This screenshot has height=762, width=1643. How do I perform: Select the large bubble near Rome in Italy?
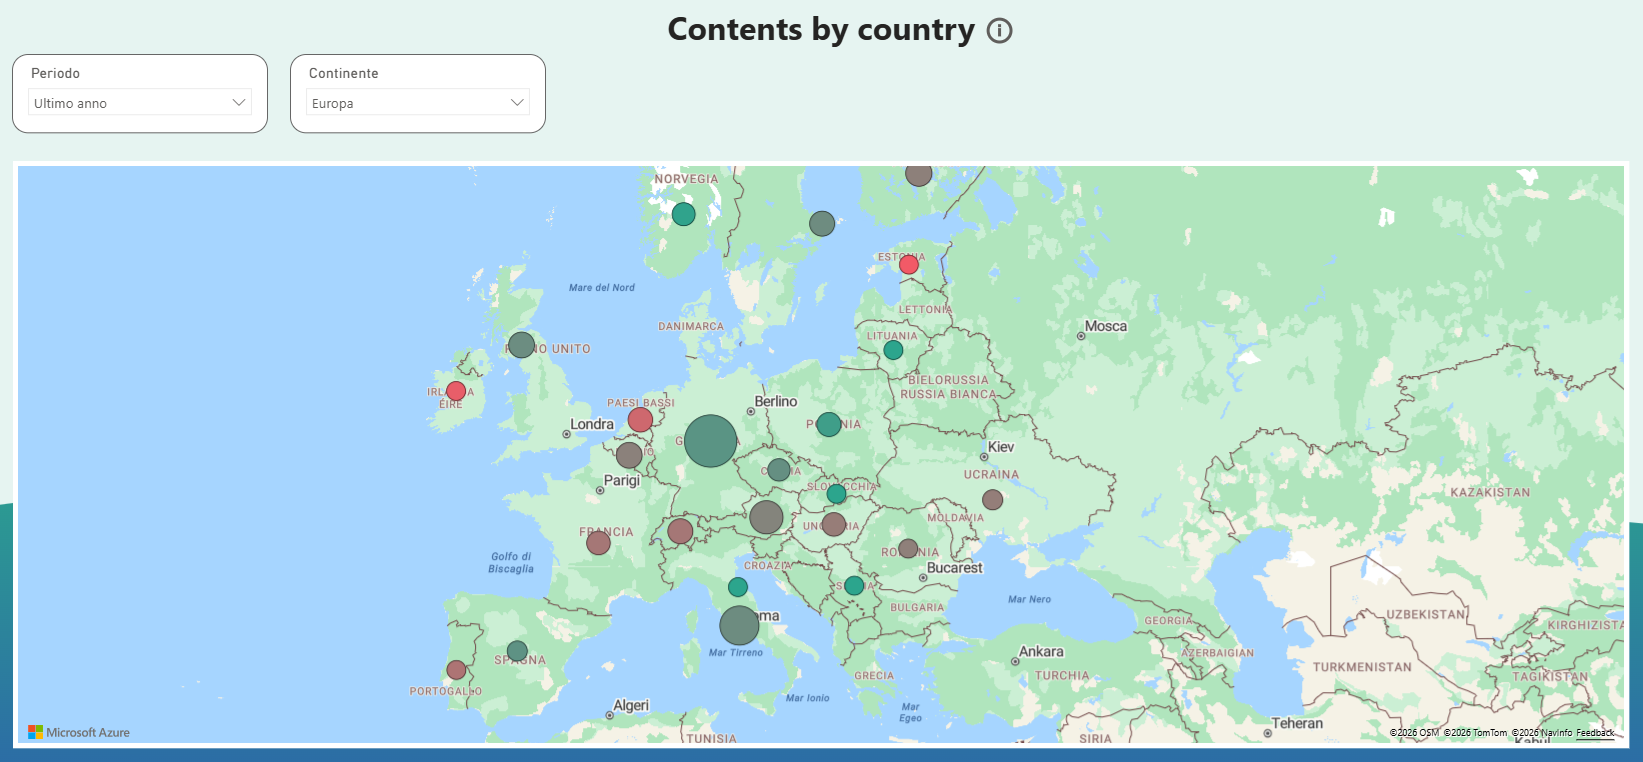(739, 626)
